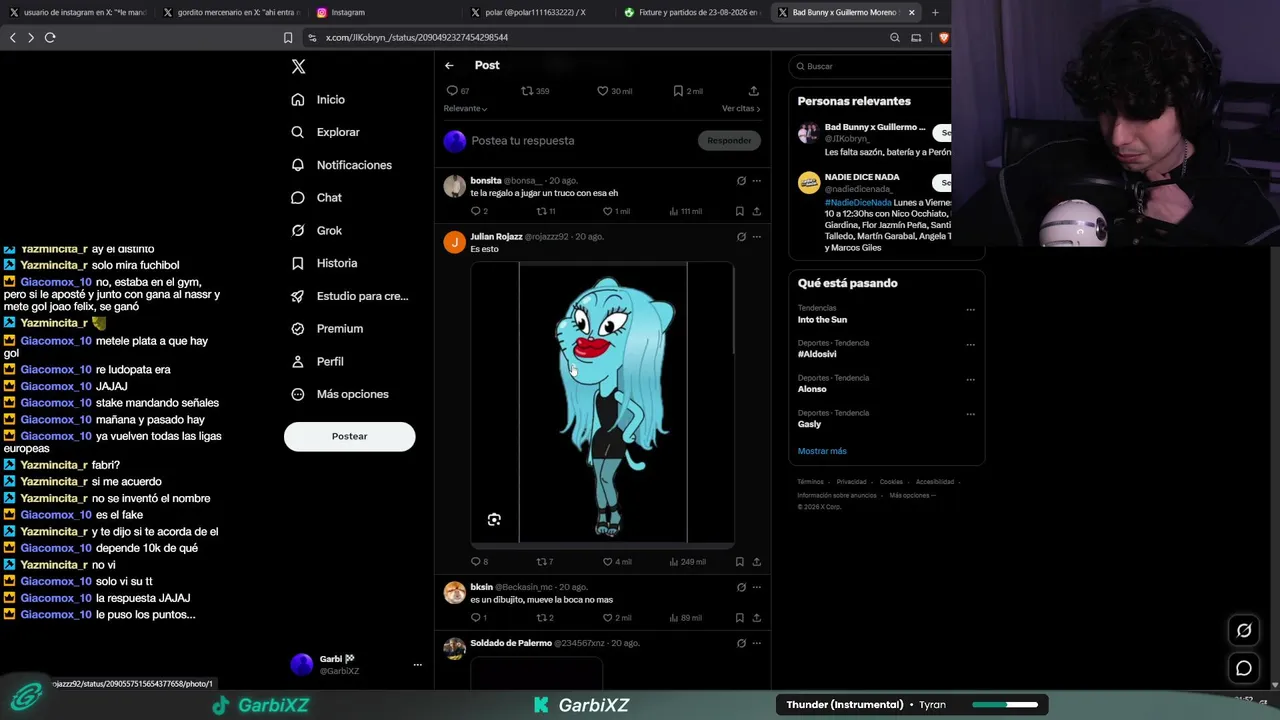This screenshot has height=720, width=1280.
Task: Open the floating Grok button
Action: pos(1244,630)
